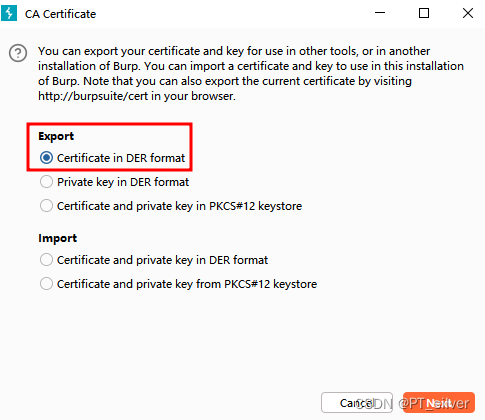Click the orange Next button
Screen dimensions: 485x420
(439, 403)
